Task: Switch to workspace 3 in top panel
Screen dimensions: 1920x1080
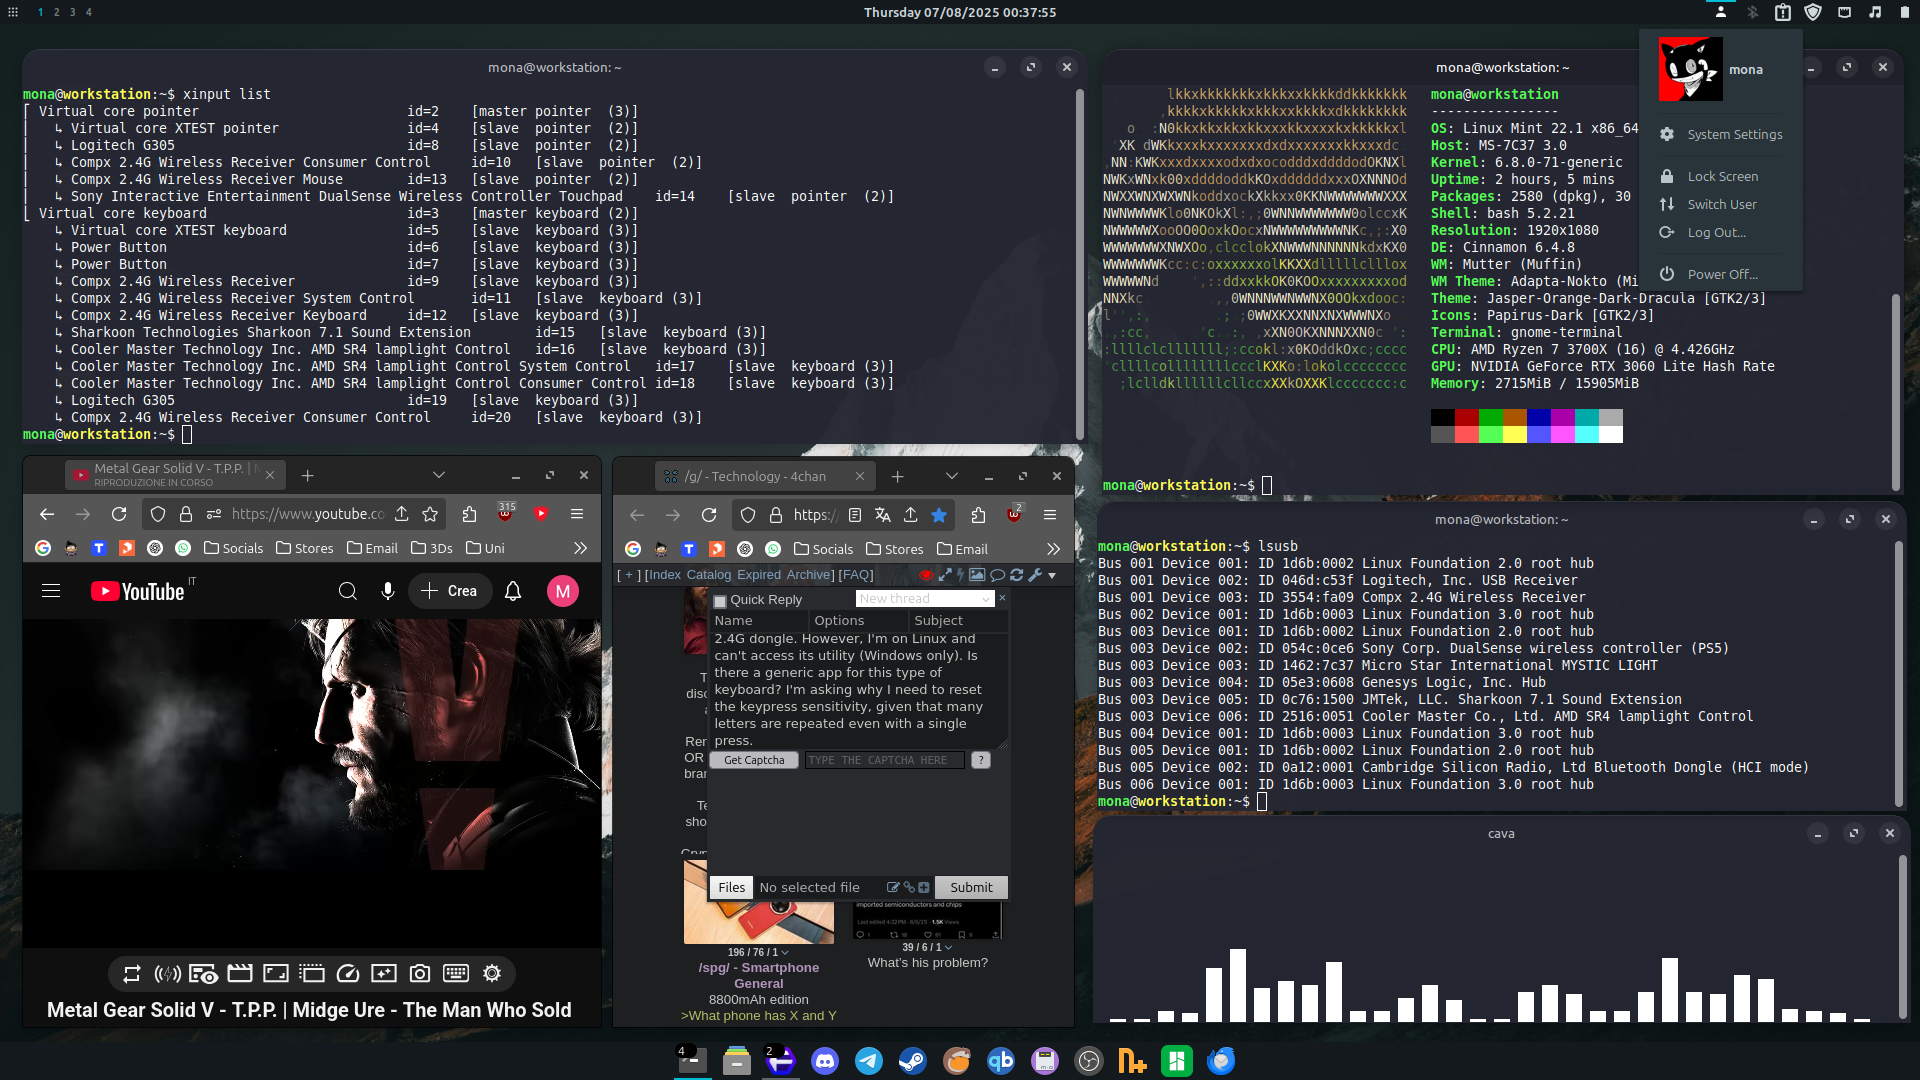Action: pyautogui.click(x=72, y=12)
